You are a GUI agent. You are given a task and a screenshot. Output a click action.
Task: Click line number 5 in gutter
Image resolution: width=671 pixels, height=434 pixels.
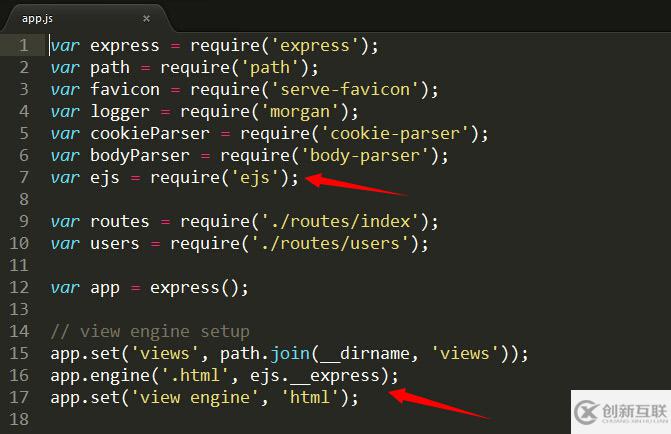tap(24, 133)
